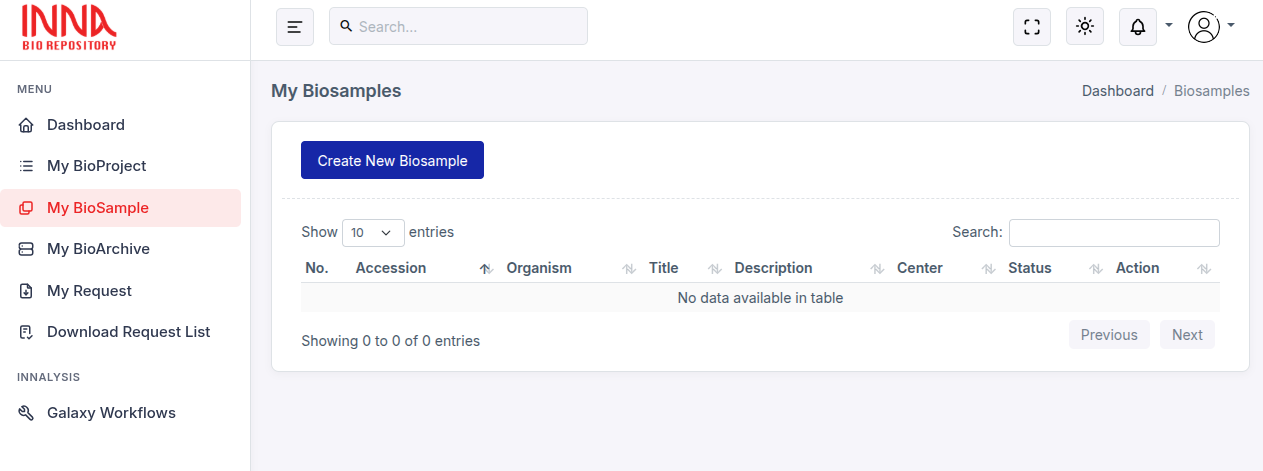Click the Dashboard home icon in the sidebar
Screen dimensions: 1263x471
27,126
